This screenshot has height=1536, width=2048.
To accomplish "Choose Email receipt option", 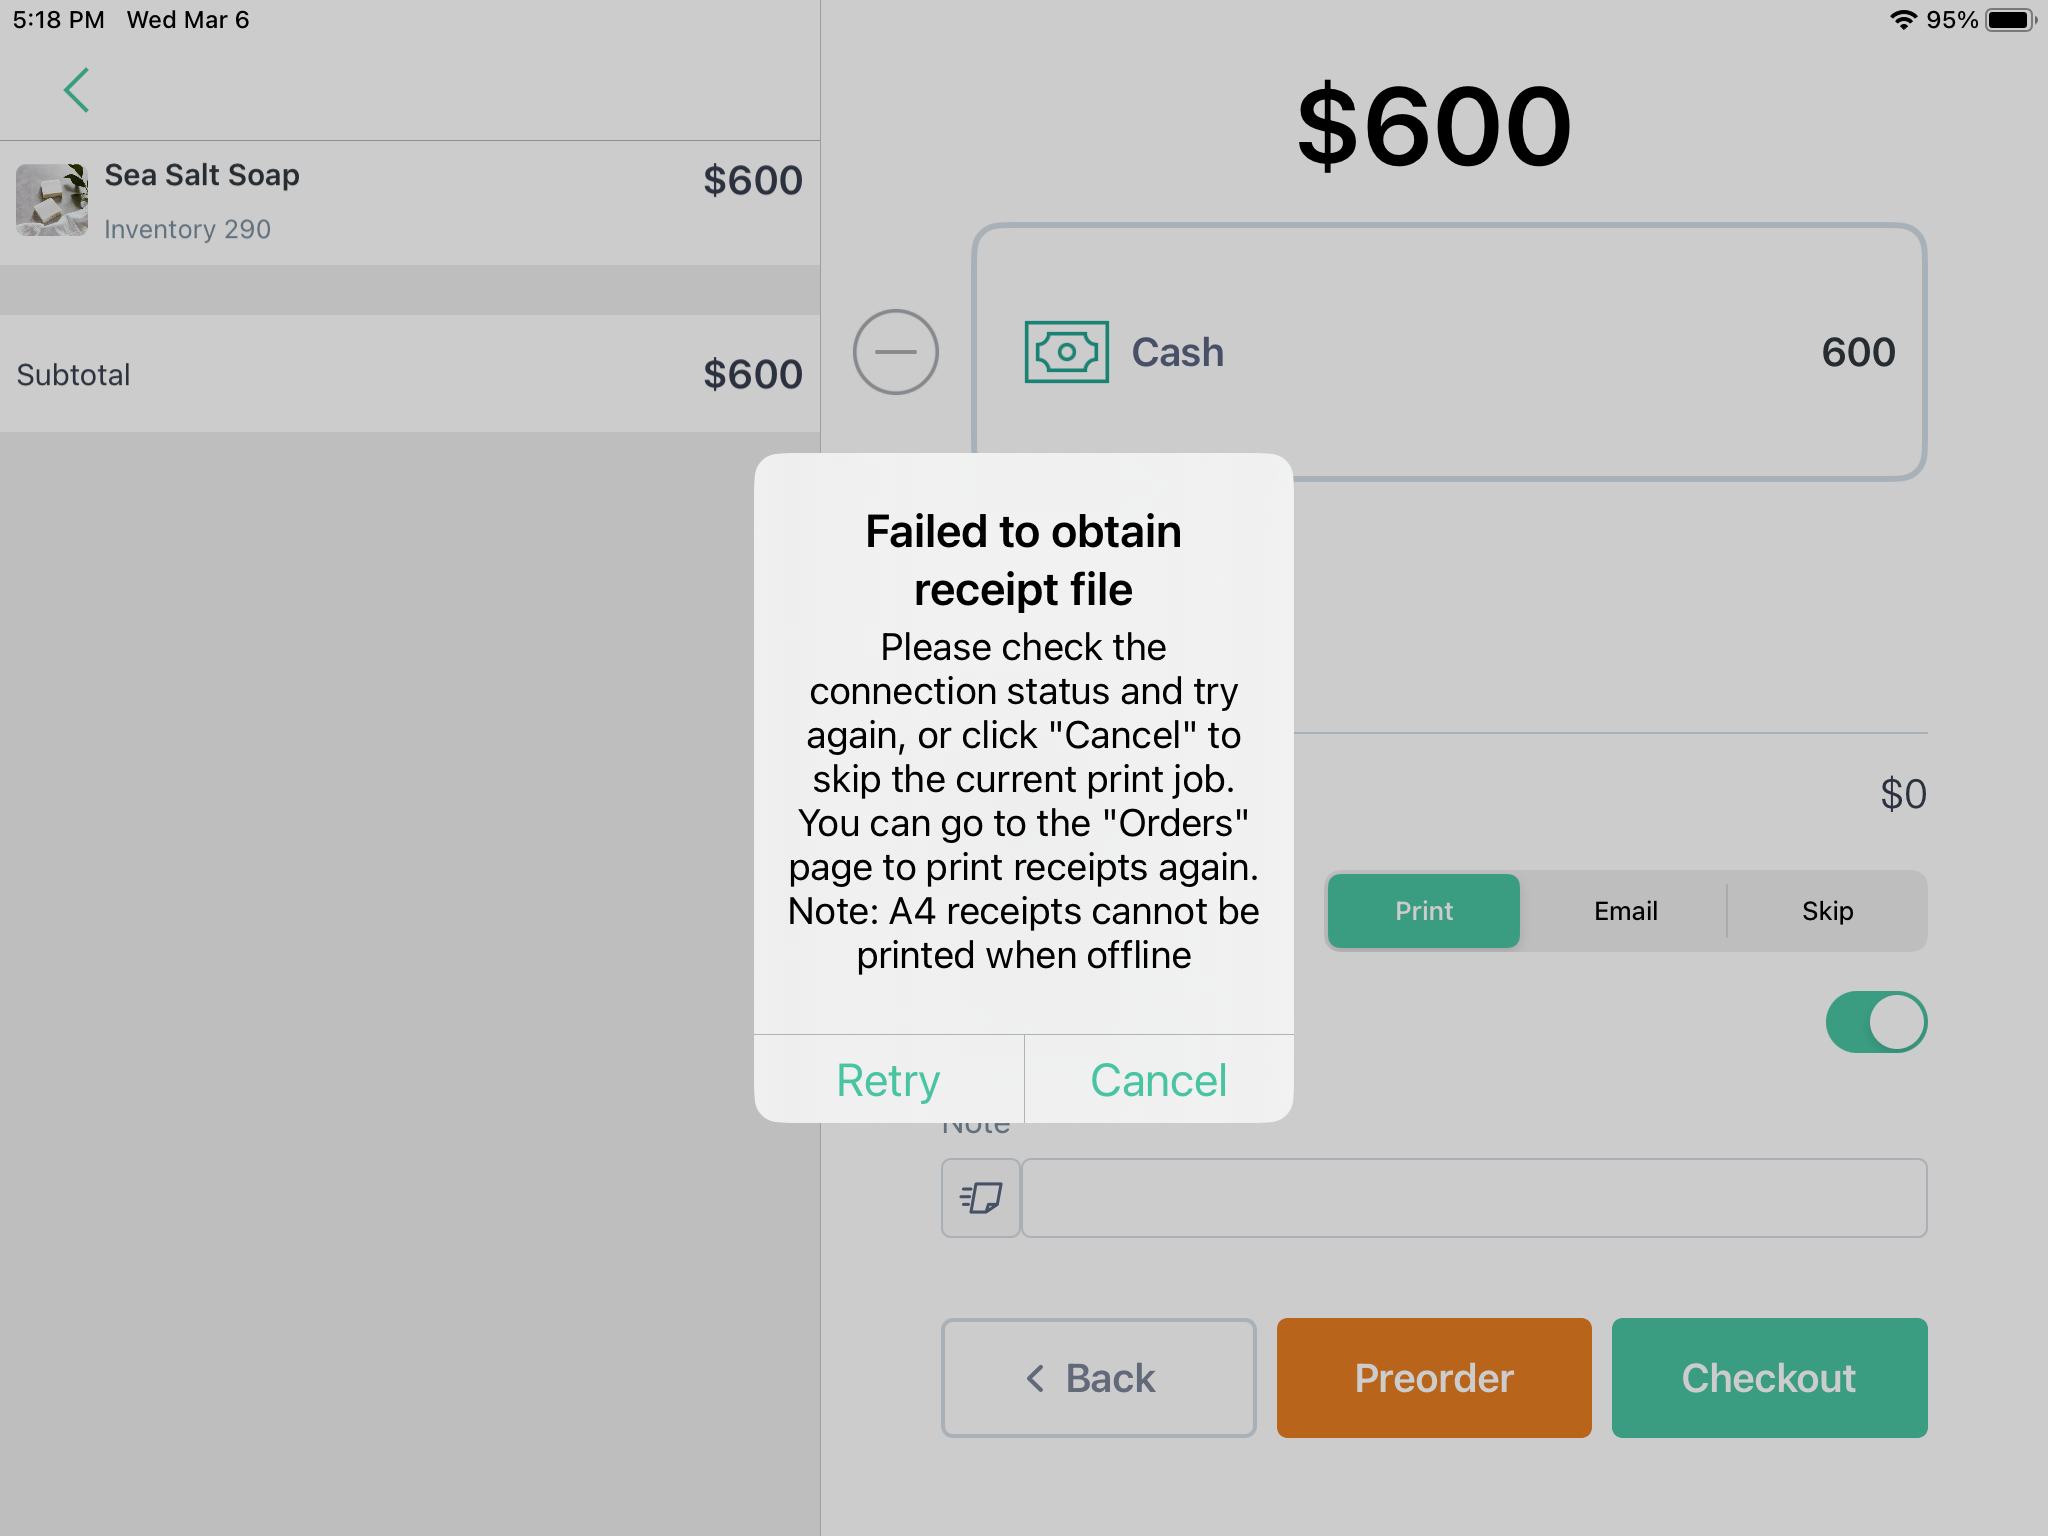I will point(1625,911).
